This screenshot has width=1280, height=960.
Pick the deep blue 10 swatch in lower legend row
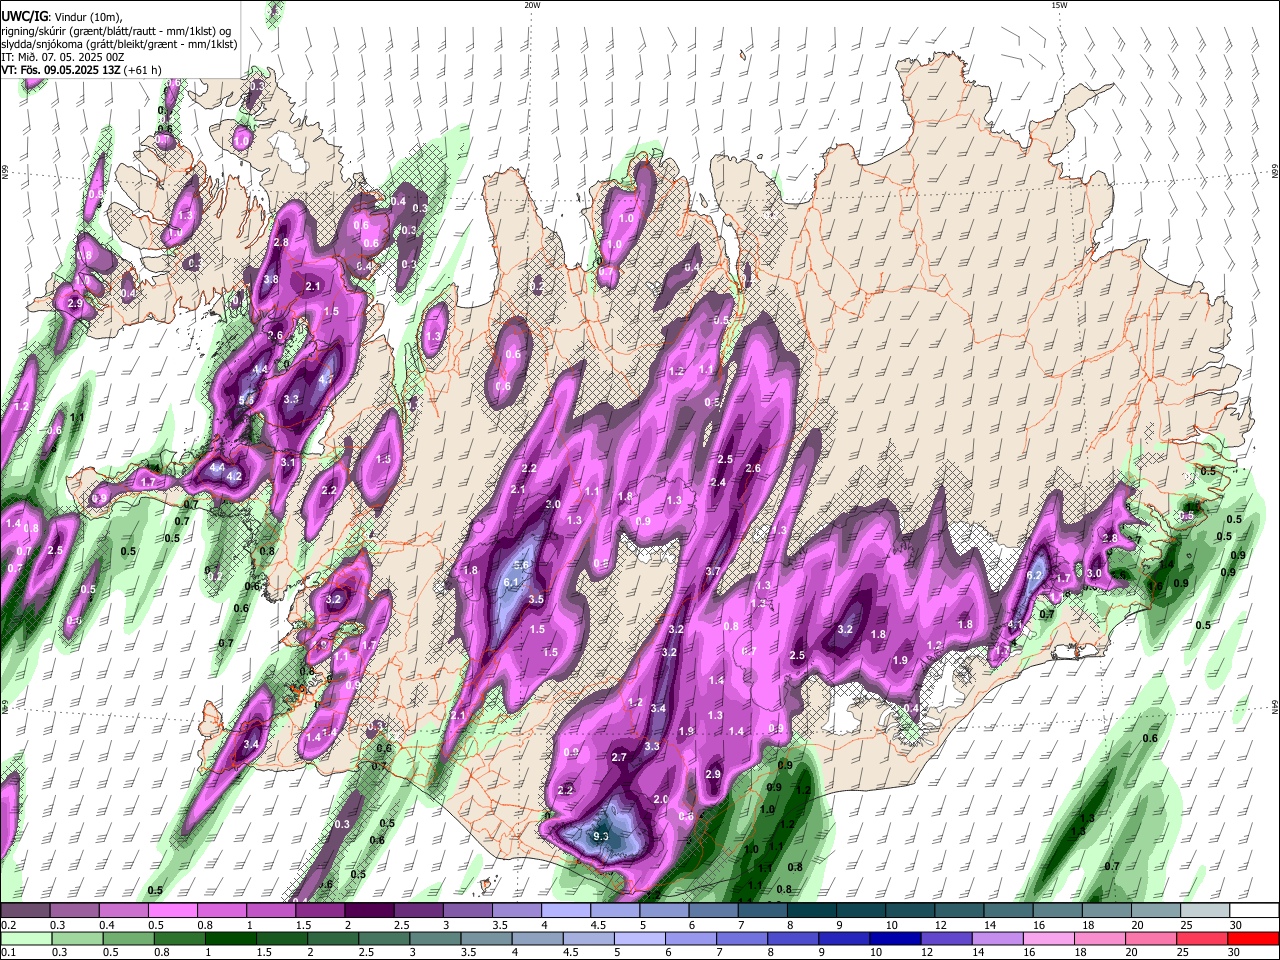coord(895,939)
